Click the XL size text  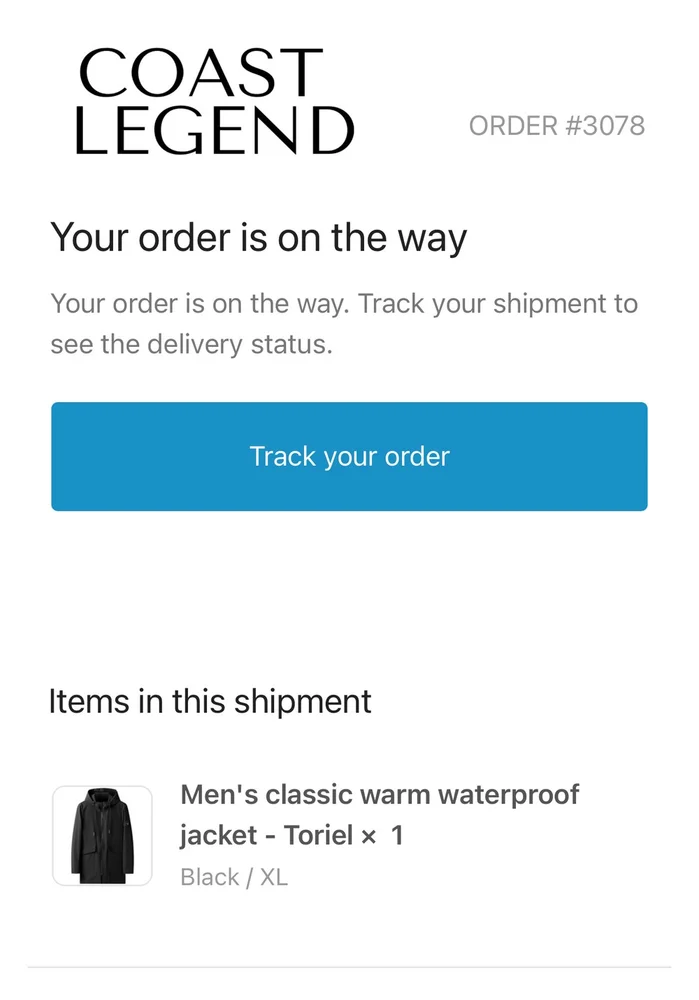click(274, 877)
